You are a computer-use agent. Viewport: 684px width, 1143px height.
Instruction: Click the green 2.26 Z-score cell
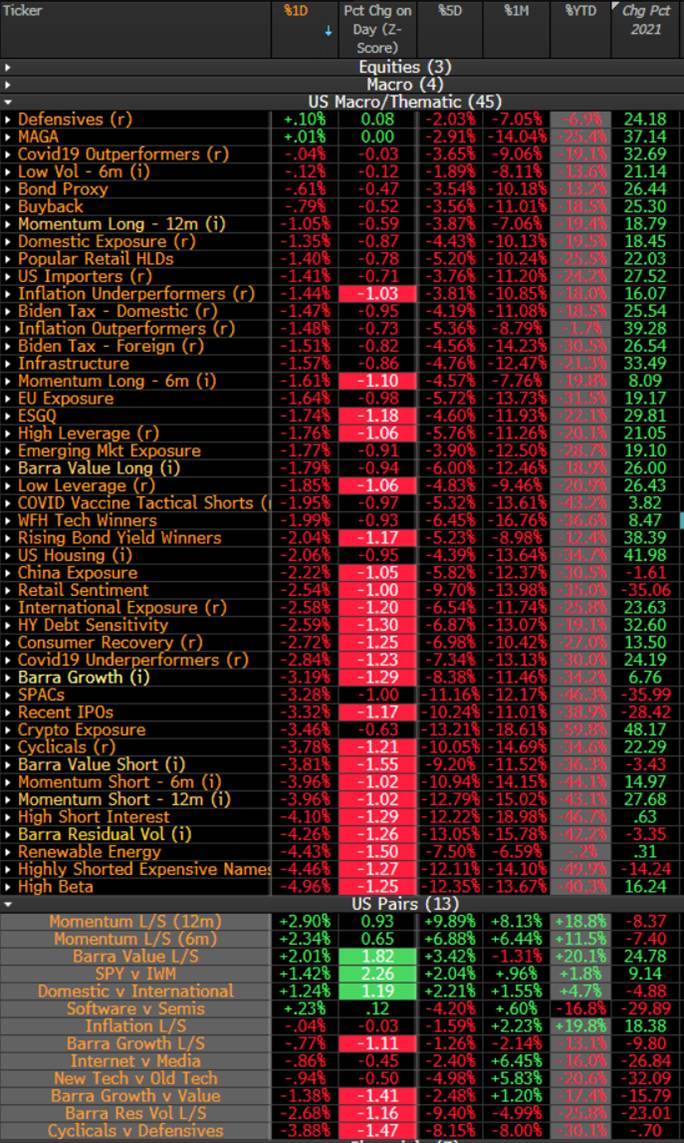(x=376, y=974)
